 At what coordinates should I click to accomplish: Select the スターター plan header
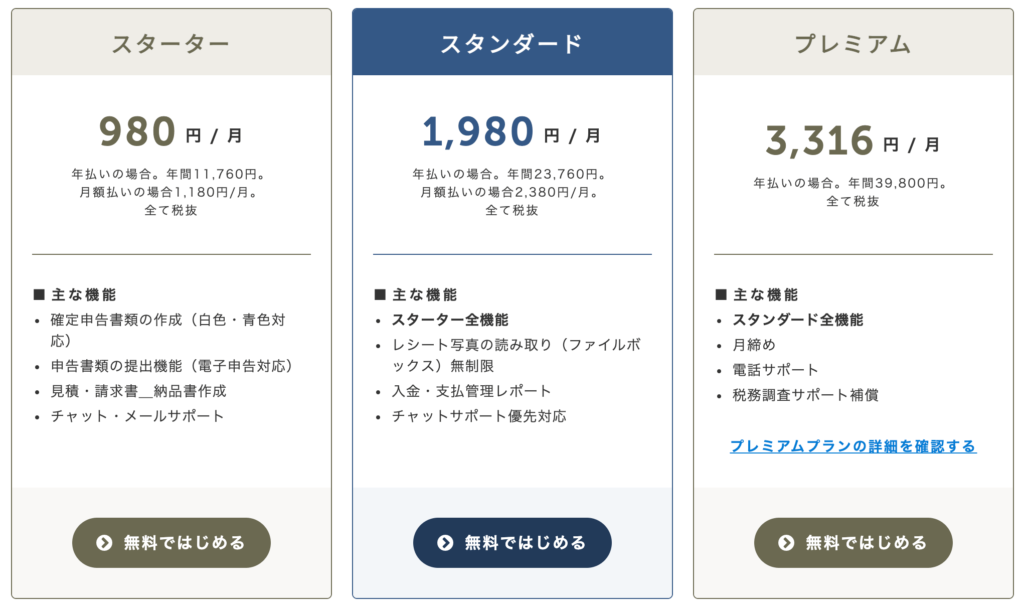[171, 42]
